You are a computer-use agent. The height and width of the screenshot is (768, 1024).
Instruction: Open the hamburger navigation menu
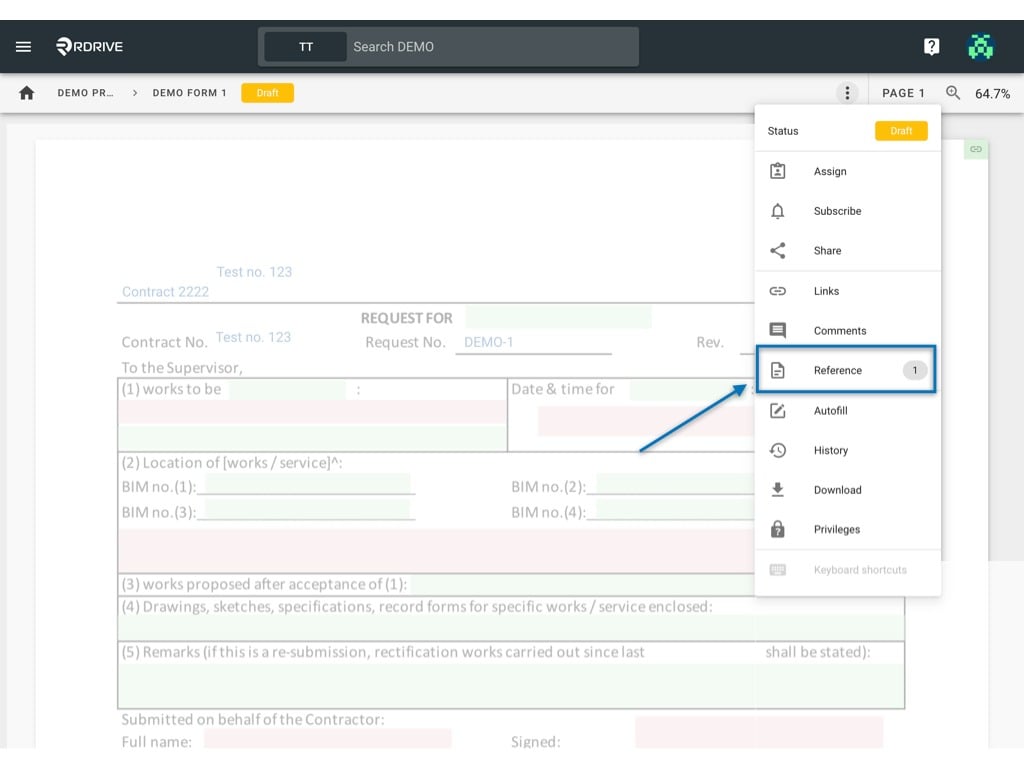pyautogui.click(x=24, y=46)
